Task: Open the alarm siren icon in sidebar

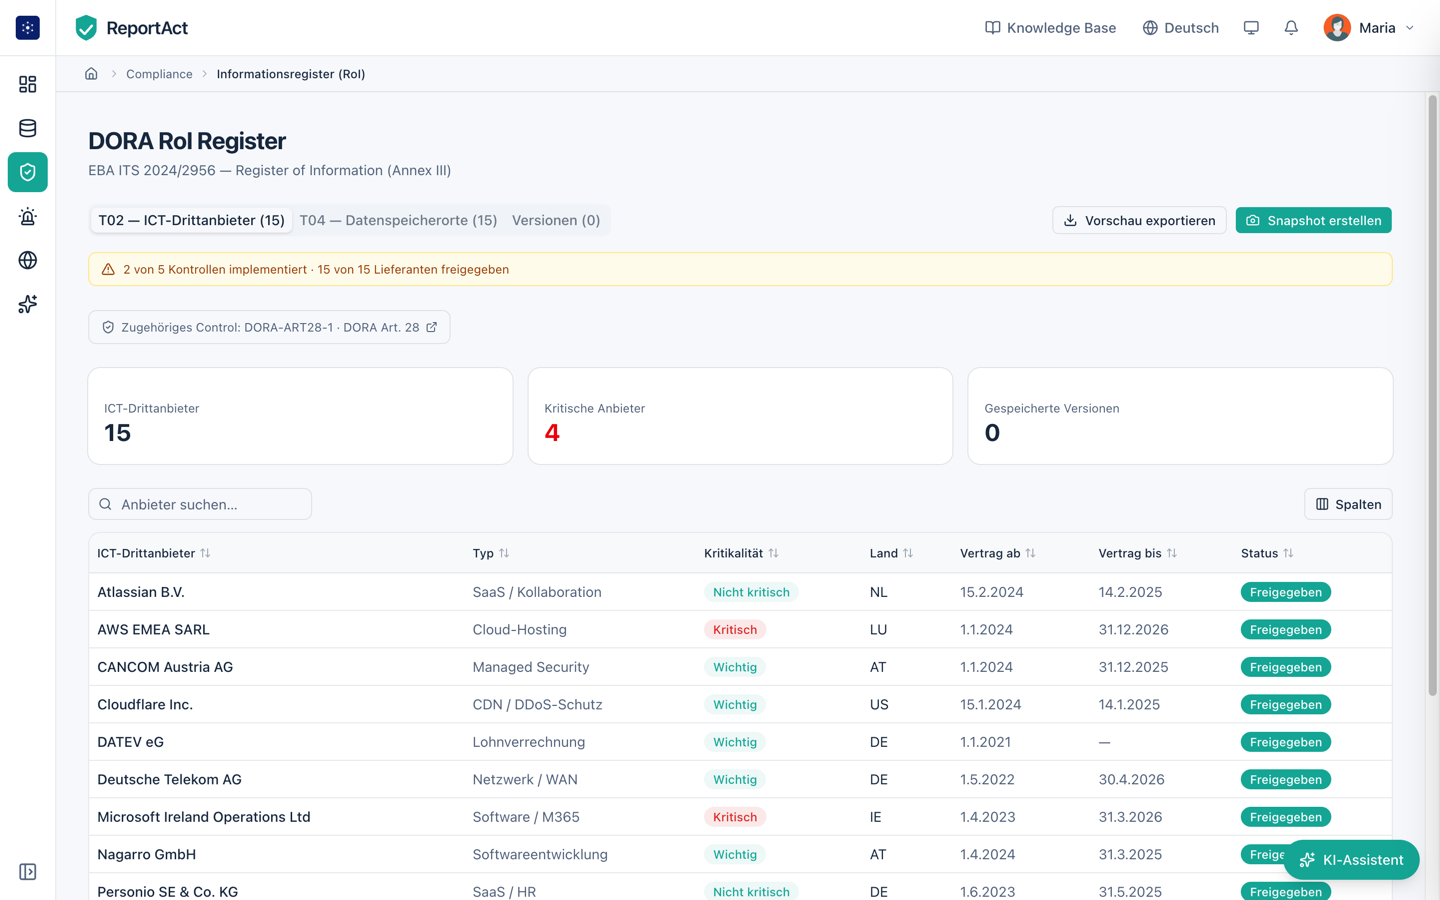Action: pyautogui.click(x=28, y=216)
